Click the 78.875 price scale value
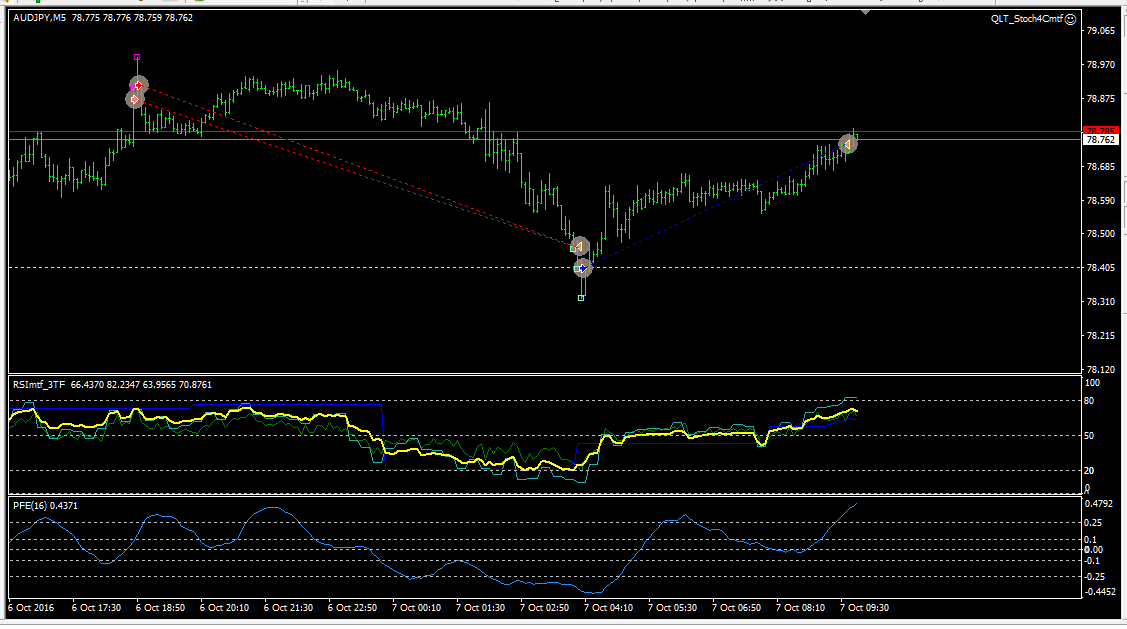Screen dimensions: 1127x629 [x=1100, y=98]
